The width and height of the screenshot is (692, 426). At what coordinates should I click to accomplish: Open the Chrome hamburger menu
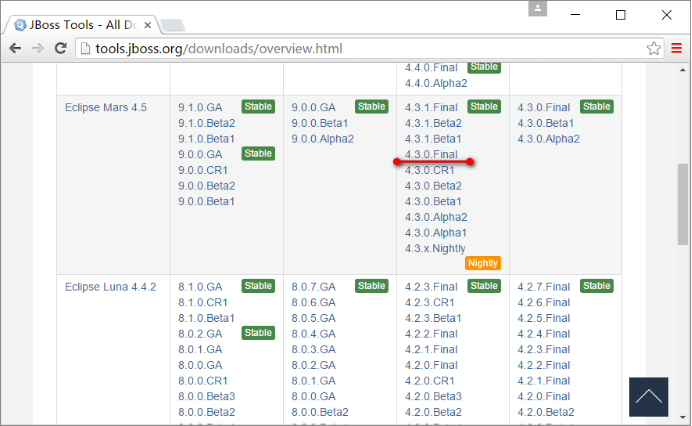[x=676, y=48]
